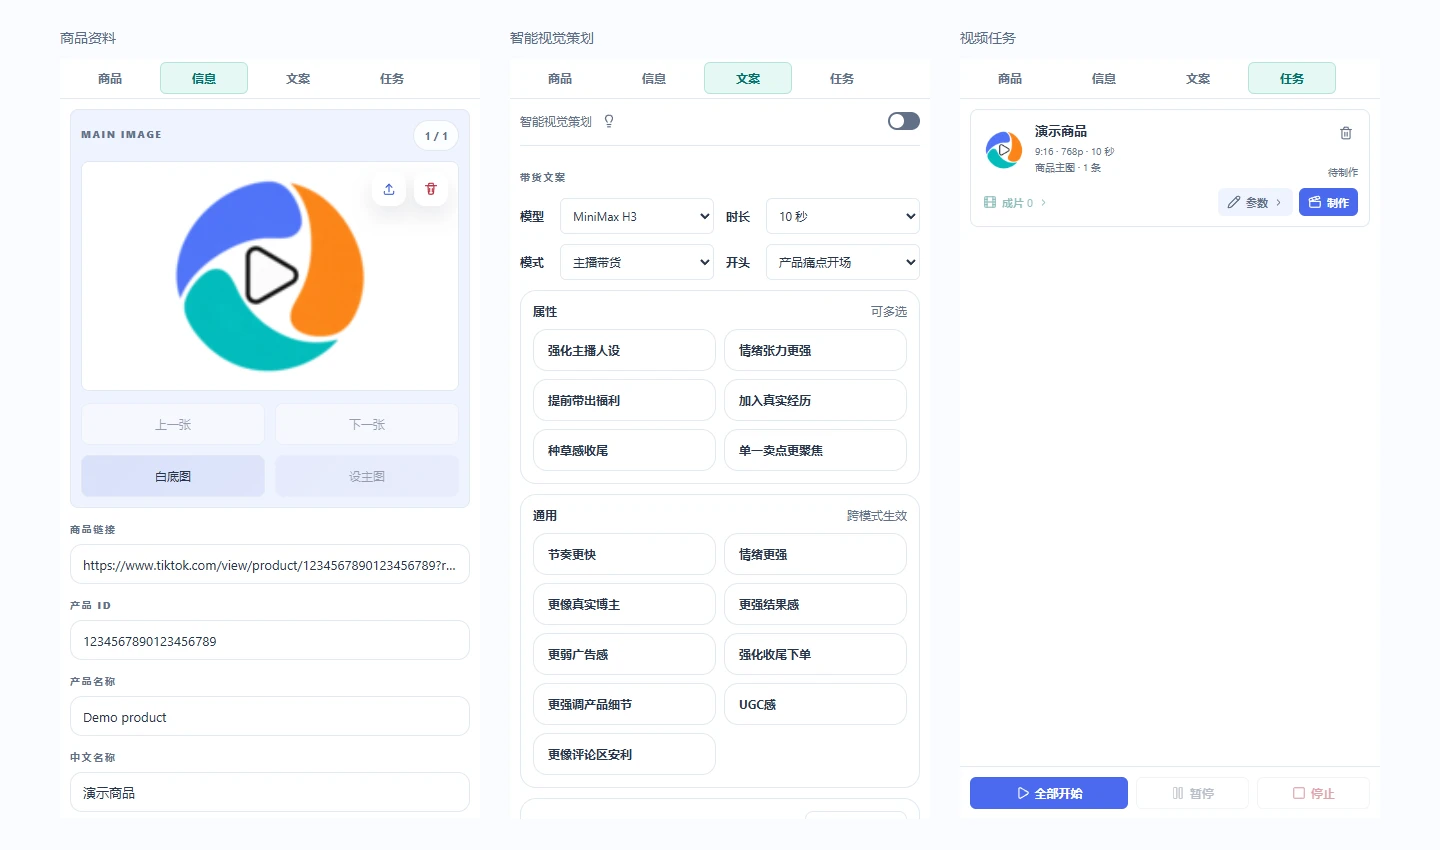Enable the 更强结果感 option
1440x850 pixels.
(x=815, y=604)
